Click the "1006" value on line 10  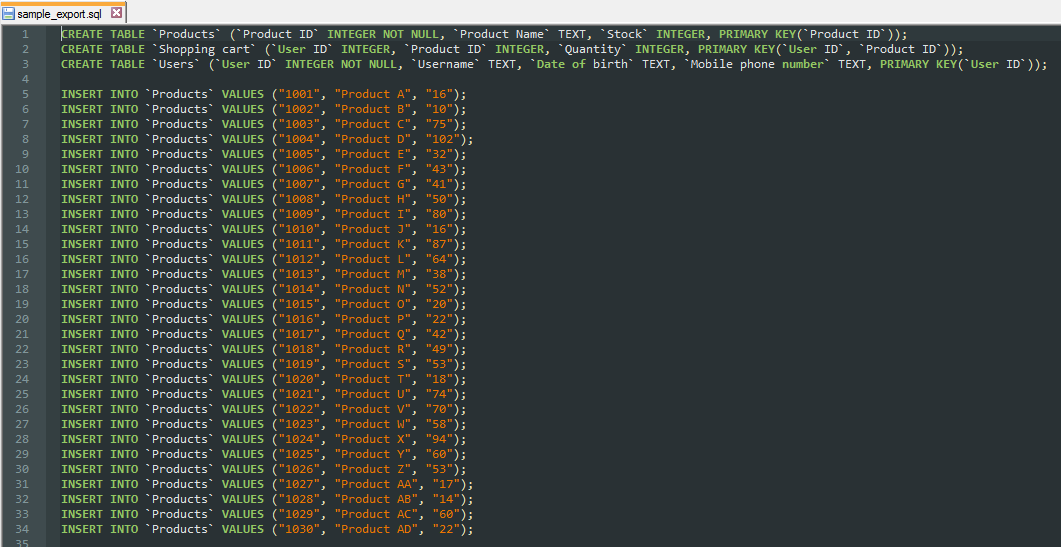pos(300,169)
